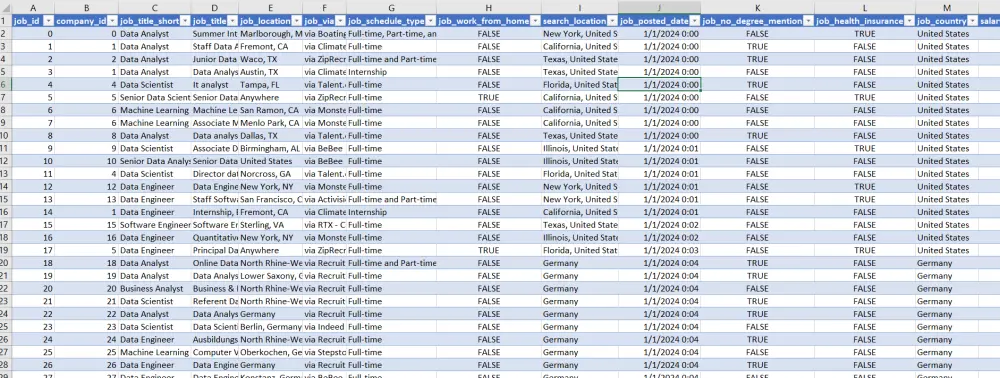The image size is (1000, 378).
Task: Click the "Principal Da" cell
Action: pyautogui.click(x=215, y=251)
